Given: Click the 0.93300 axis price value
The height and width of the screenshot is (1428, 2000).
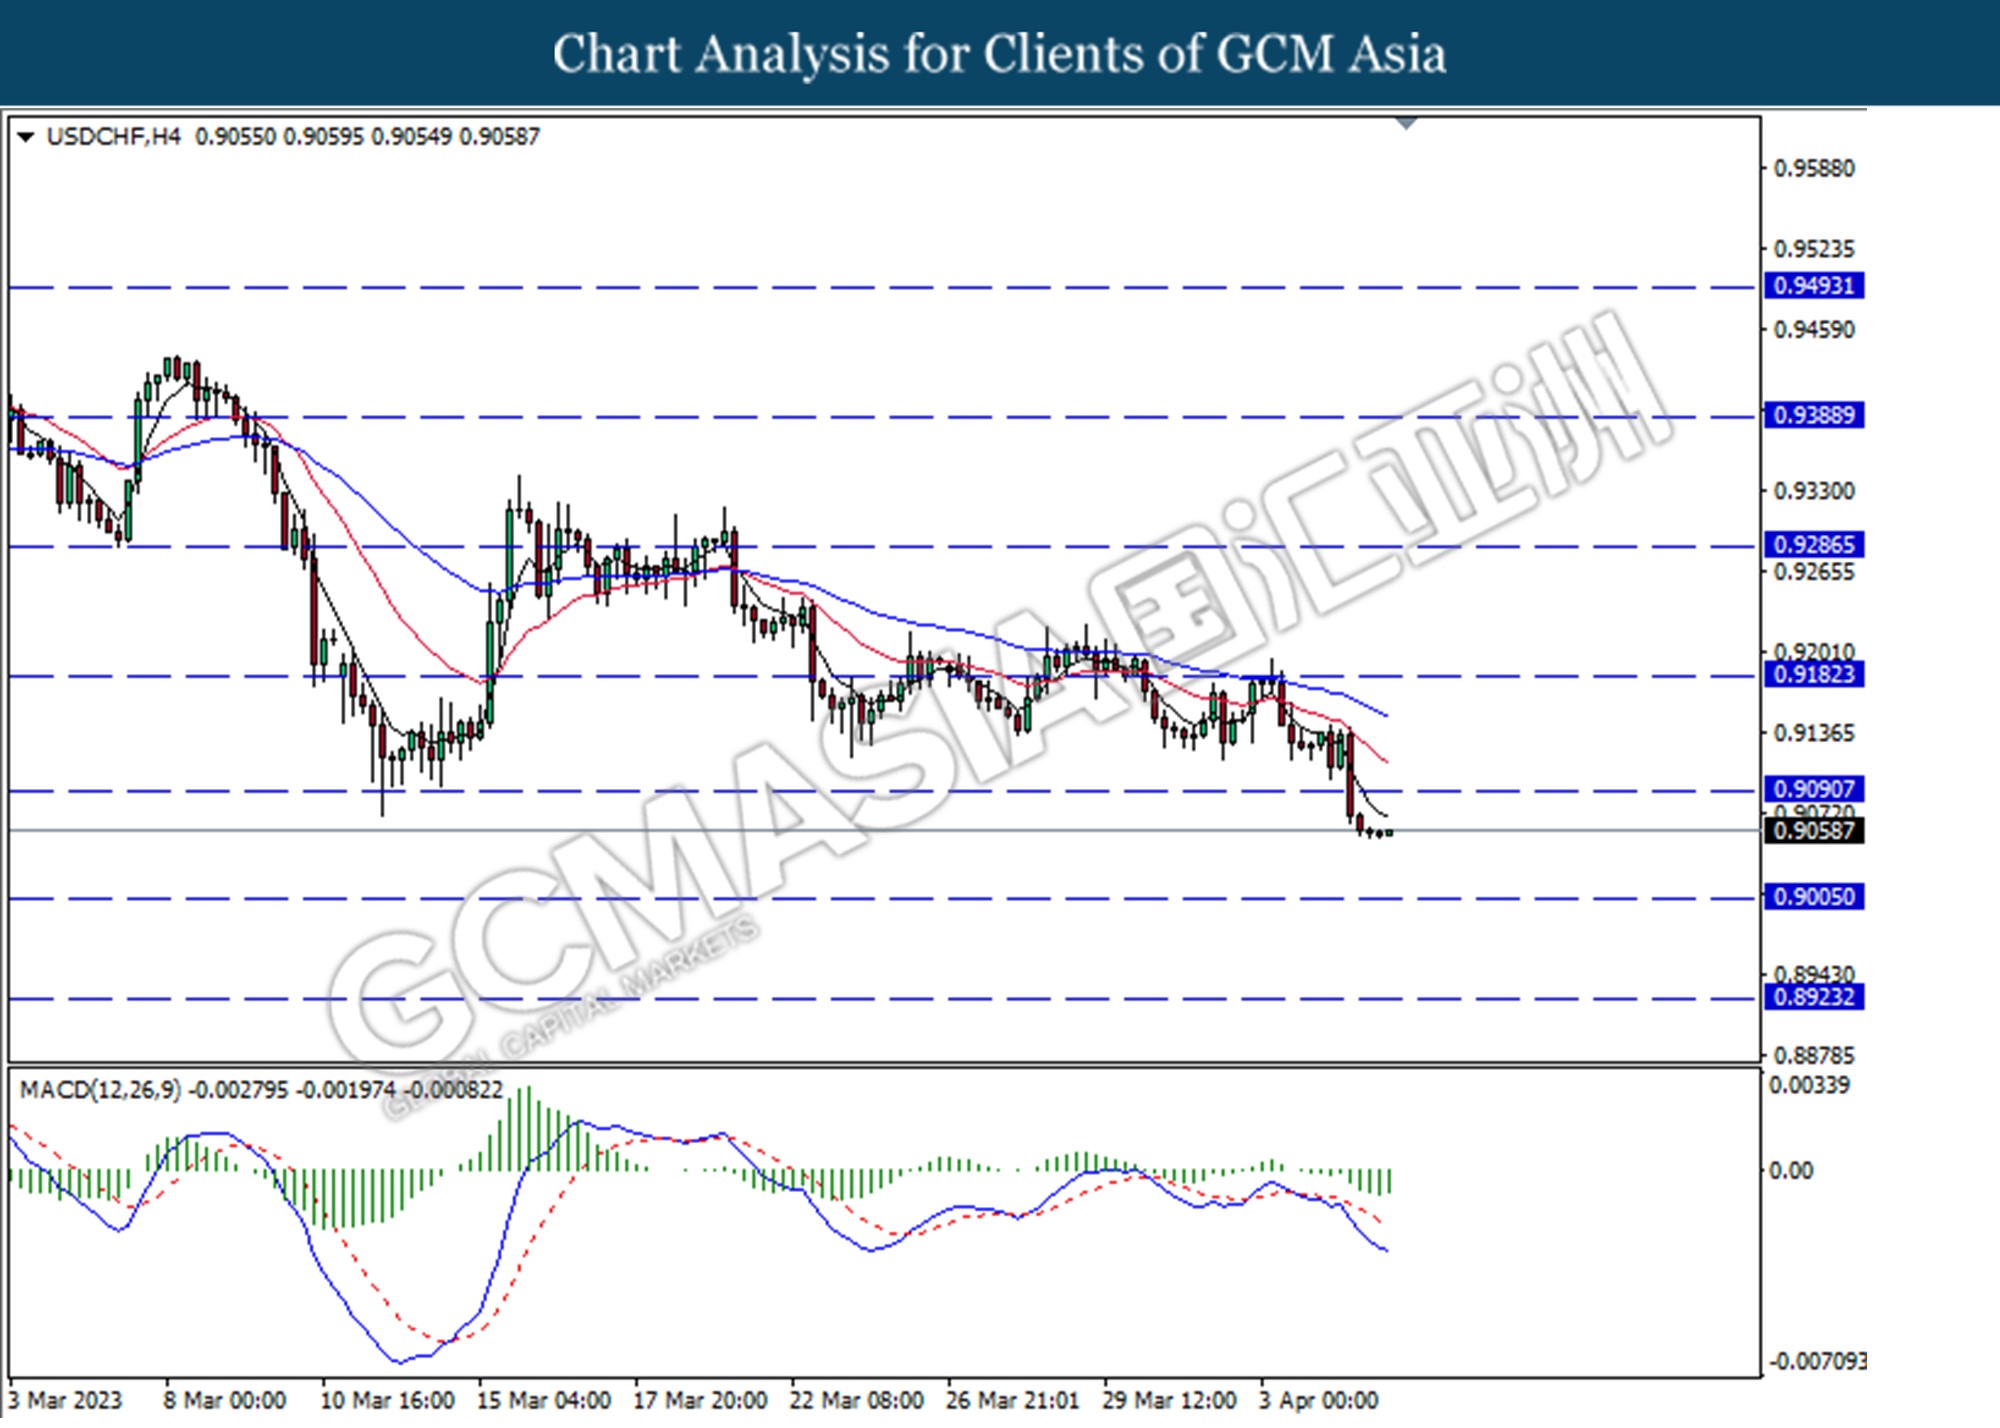Looking at the screenshot, I should coord(1814,491).
